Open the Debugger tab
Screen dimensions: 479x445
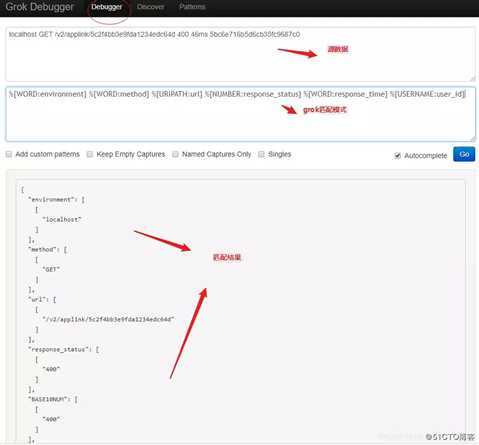[107, 7]
